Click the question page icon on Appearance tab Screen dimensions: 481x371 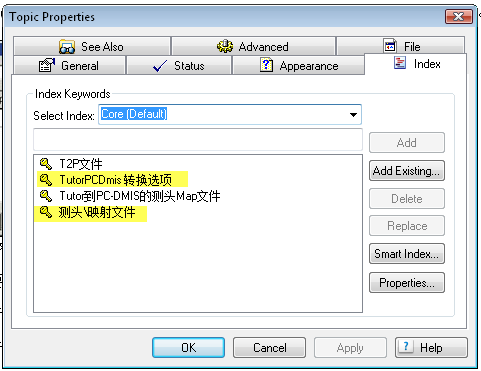point(266,65)
